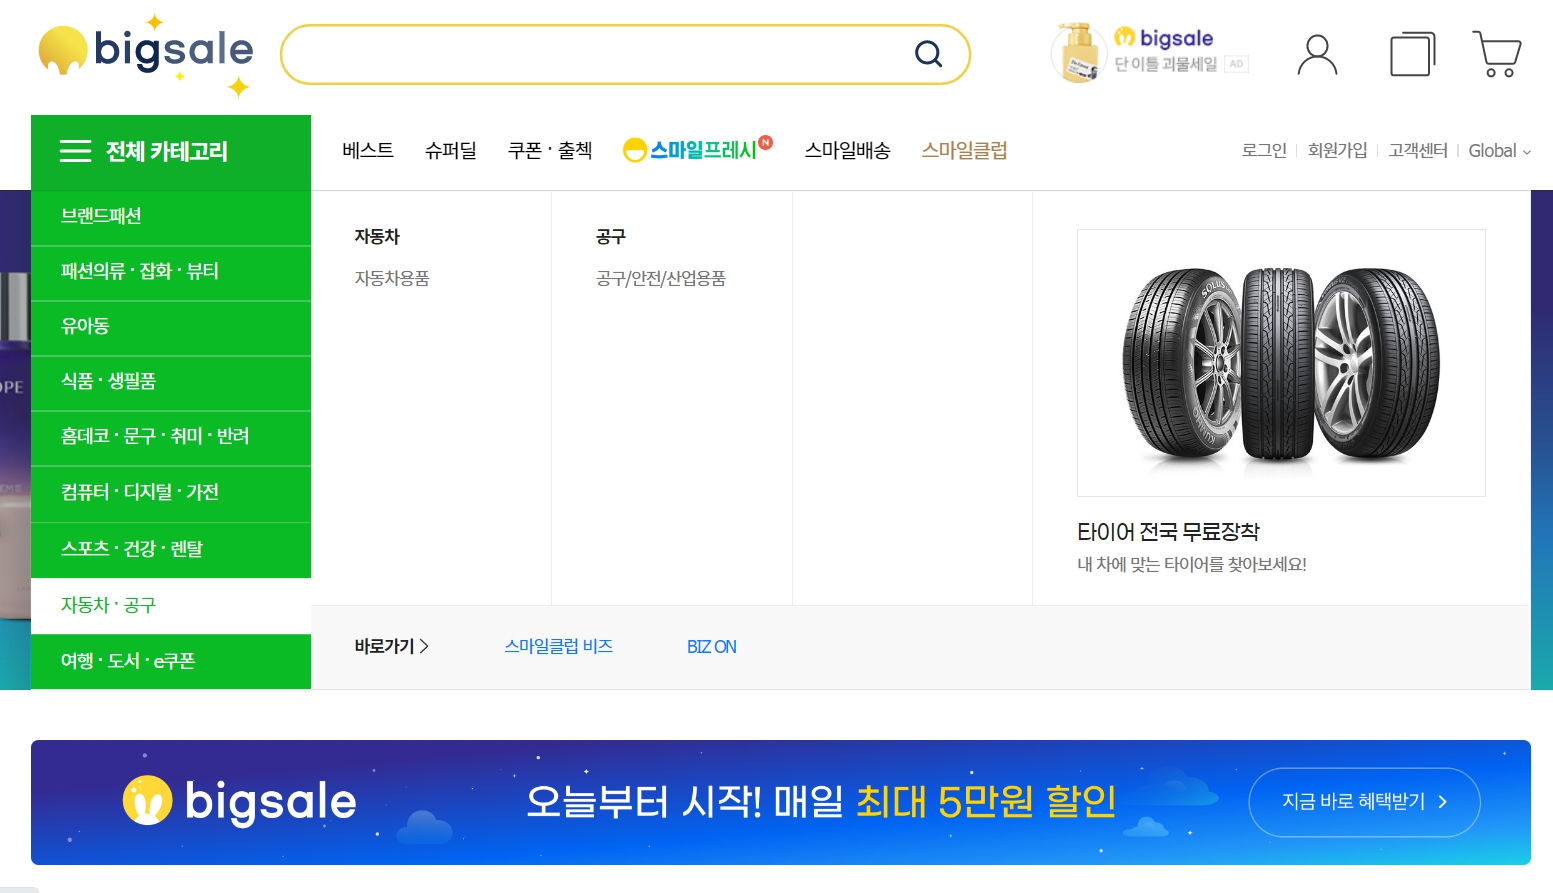Click the 공구 heading

point(611,237)
